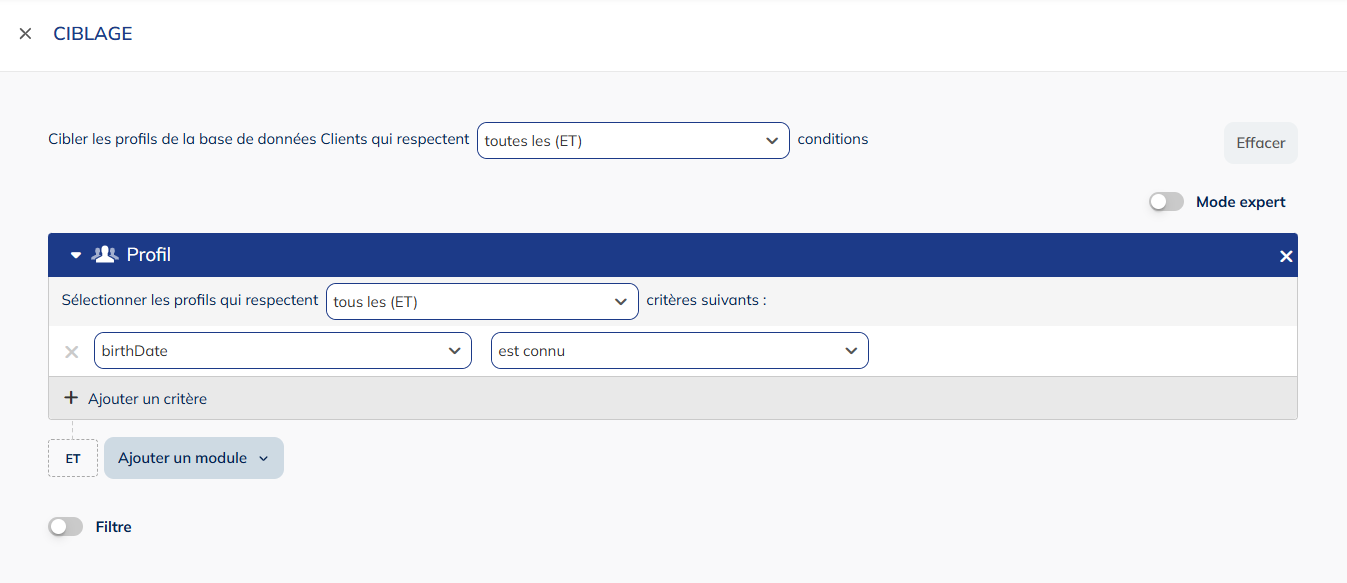Click the plus icon for adding a criterion
This screenshot has height=583, width=1347.
pyautogui.click(x=71, y=398)
